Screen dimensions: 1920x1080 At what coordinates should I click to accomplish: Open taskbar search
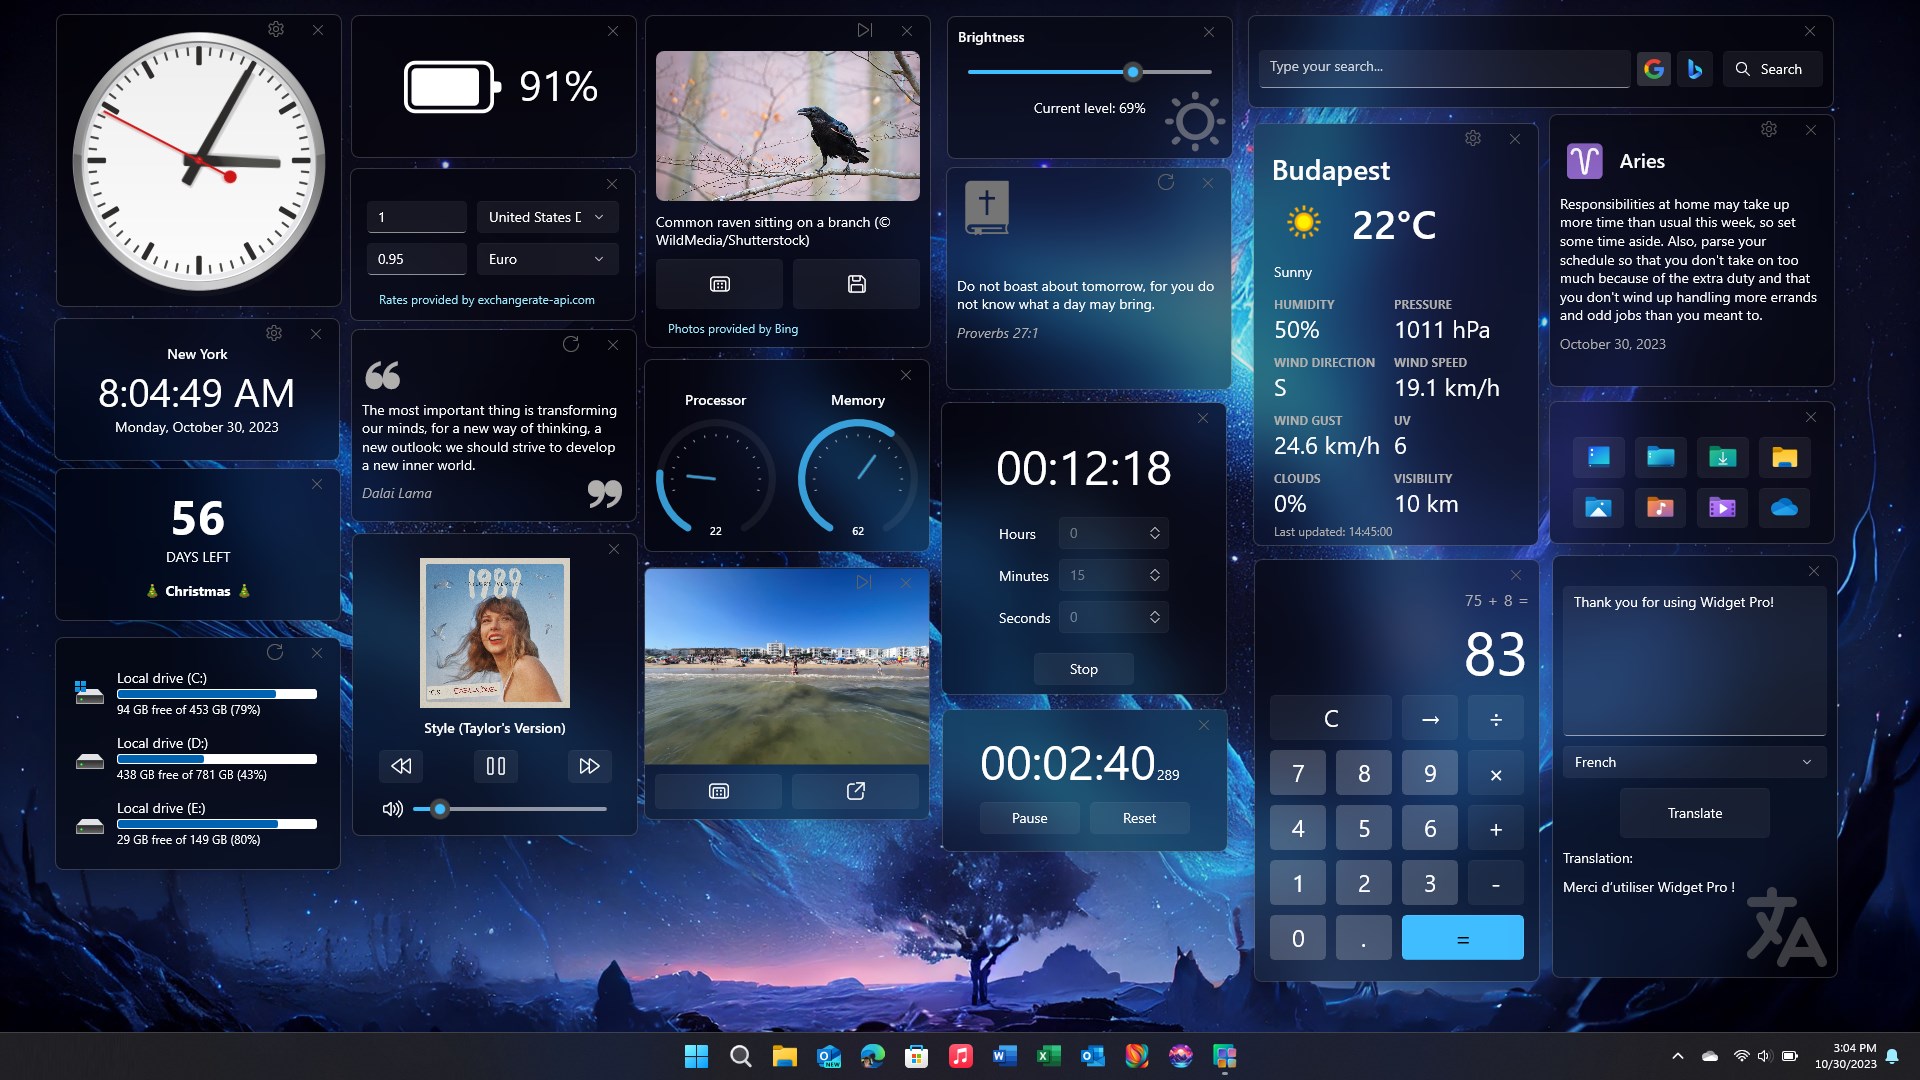(740, 1056)
